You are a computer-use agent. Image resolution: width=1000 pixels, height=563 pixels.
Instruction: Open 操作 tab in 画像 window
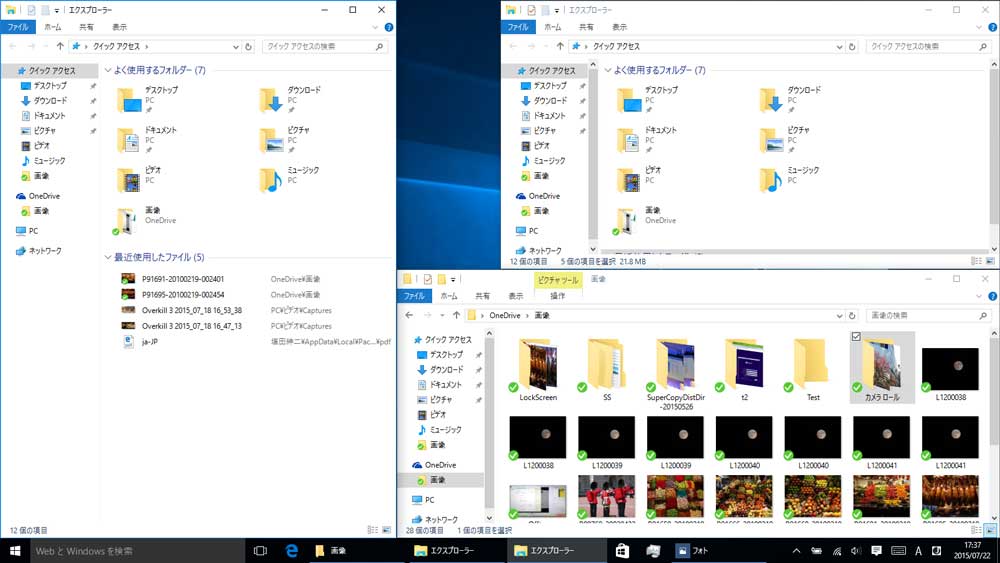(x=557, y=296)
